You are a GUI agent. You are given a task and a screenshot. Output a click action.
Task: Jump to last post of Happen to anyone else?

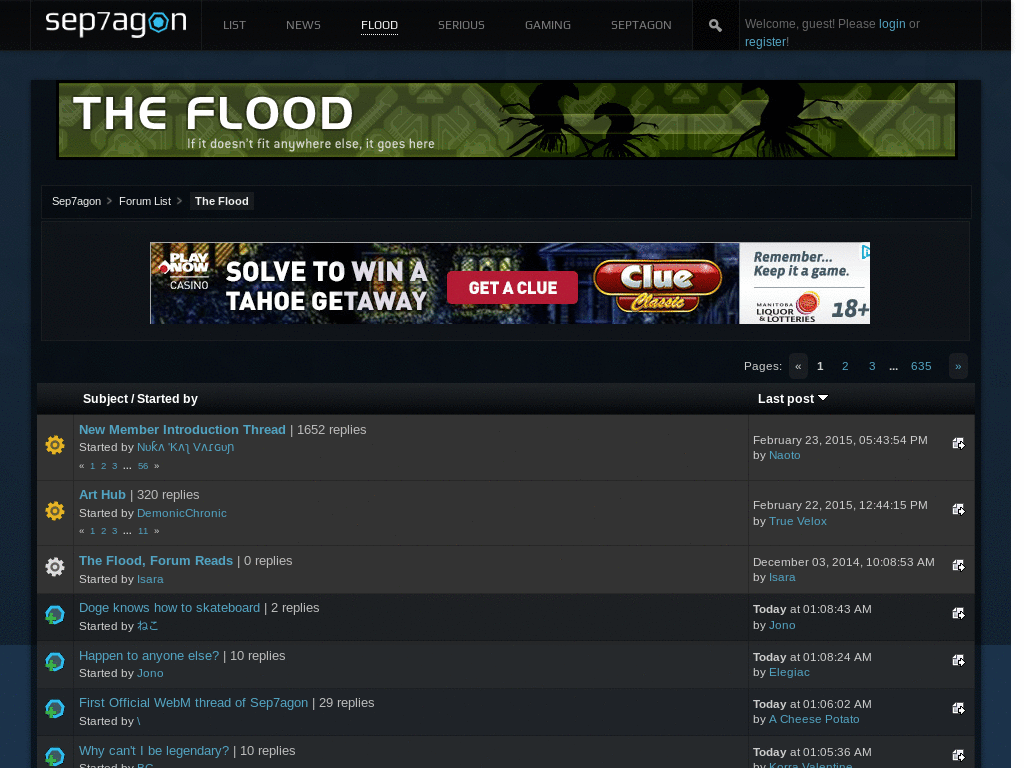click(x=958, y=661)
